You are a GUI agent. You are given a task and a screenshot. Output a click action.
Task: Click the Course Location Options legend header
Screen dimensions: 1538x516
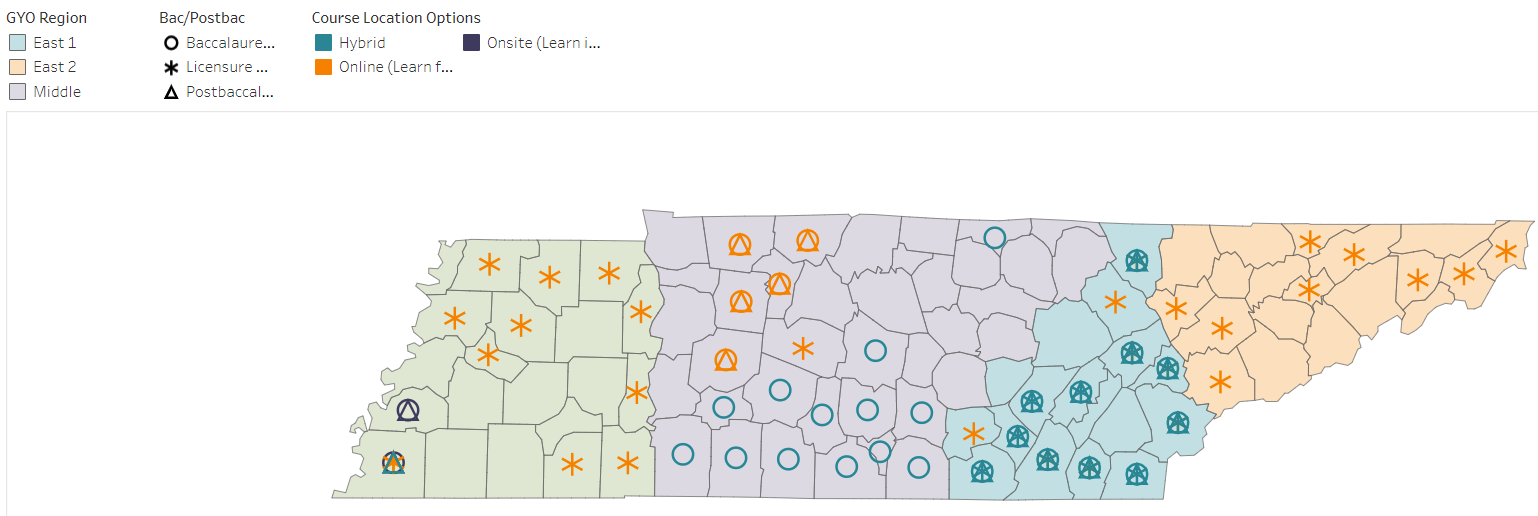[x=396, y=18]
